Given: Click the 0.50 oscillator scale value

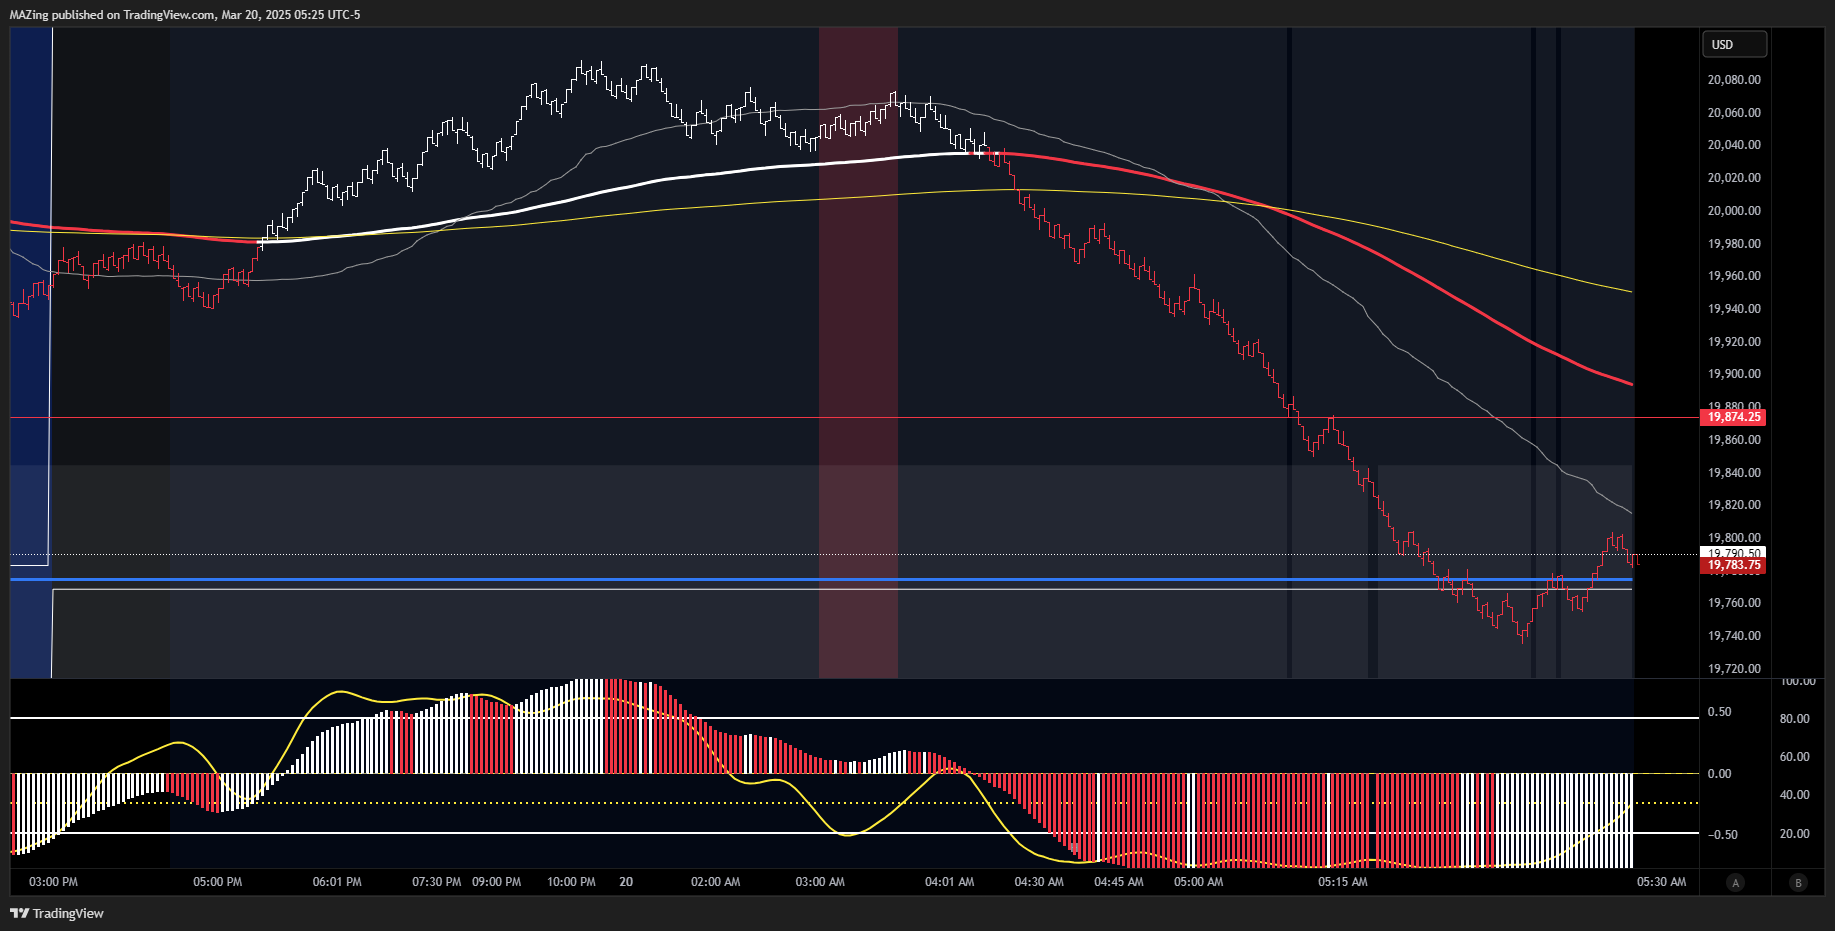Looking at the screenshot, I should click(x=1720, y=712).
